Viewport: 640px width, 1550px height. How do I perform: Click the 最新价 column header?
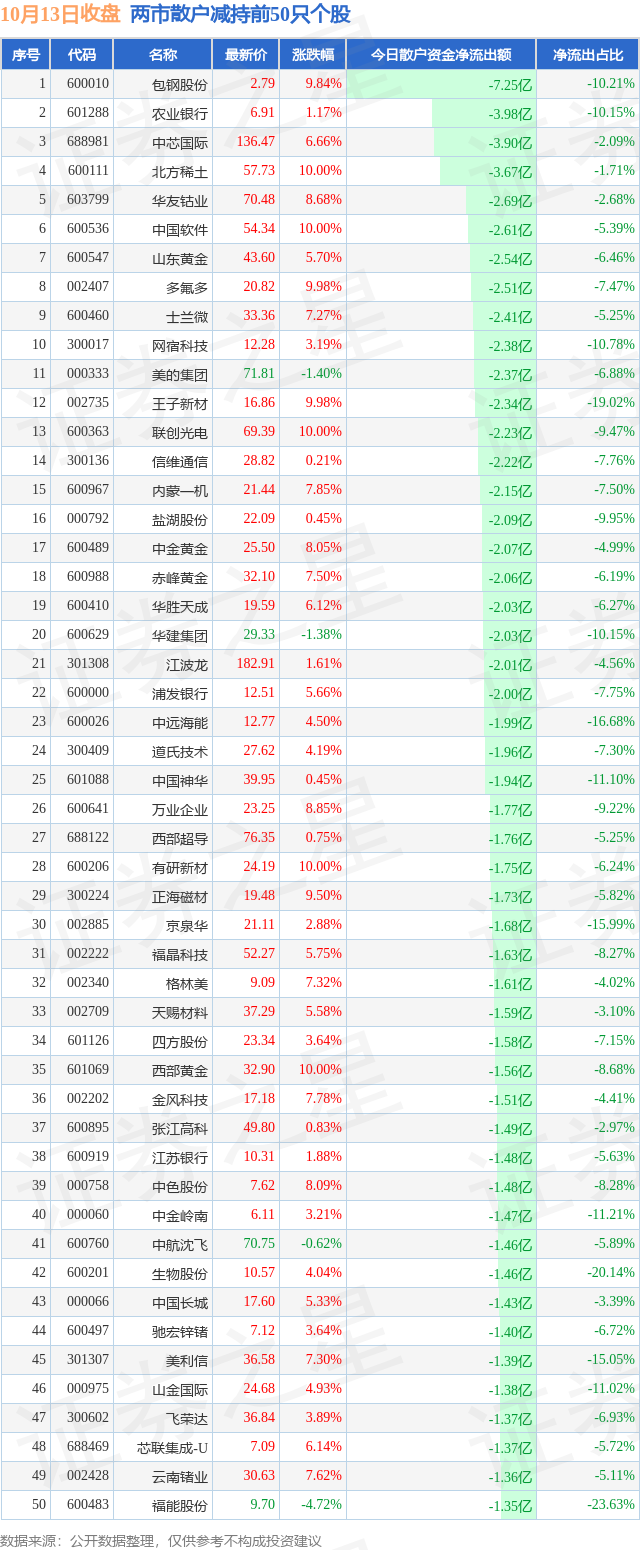tap(246, 55)
